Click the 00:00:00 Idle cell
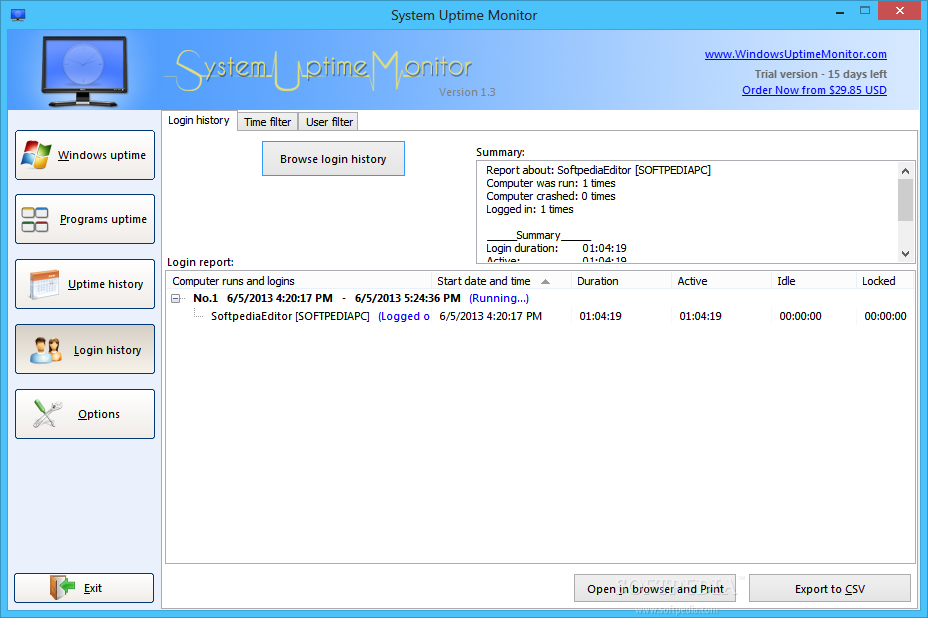The height and width of the screenshot is (628, 928). (x=800, y=316)
